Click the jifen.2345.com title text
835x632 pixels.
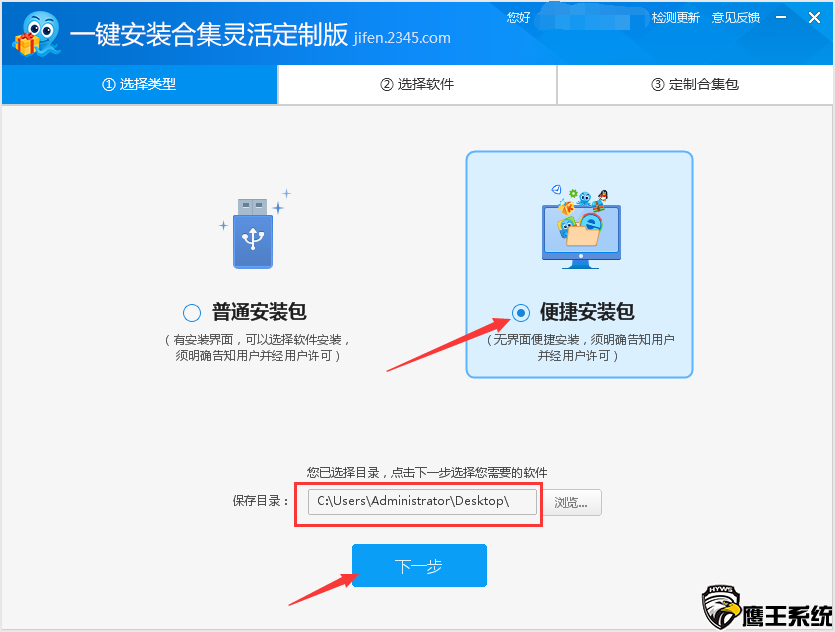[x=402, y=38]
